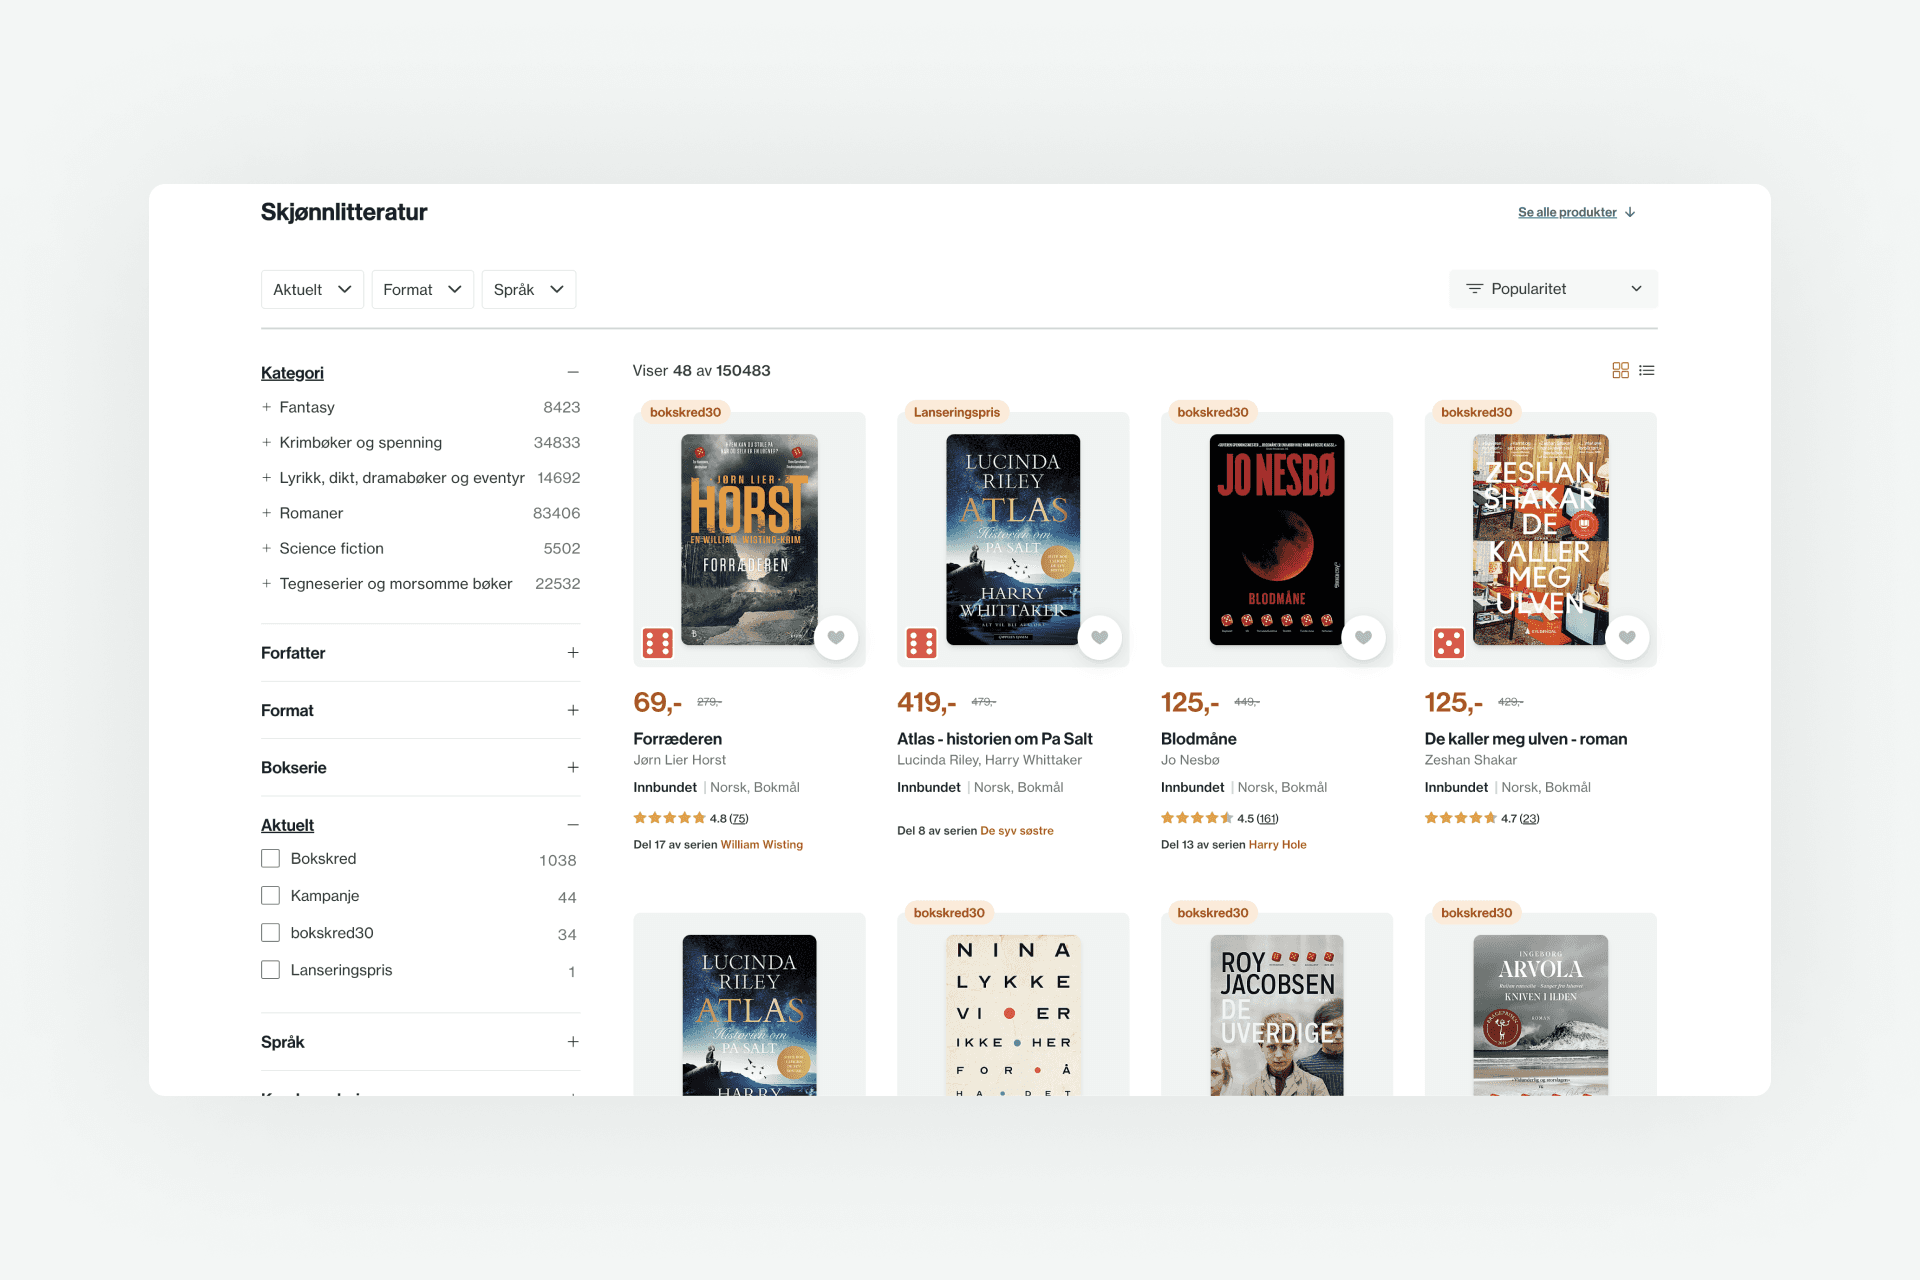Click the heart icon on Blodmåne

tap(1364, 637)
